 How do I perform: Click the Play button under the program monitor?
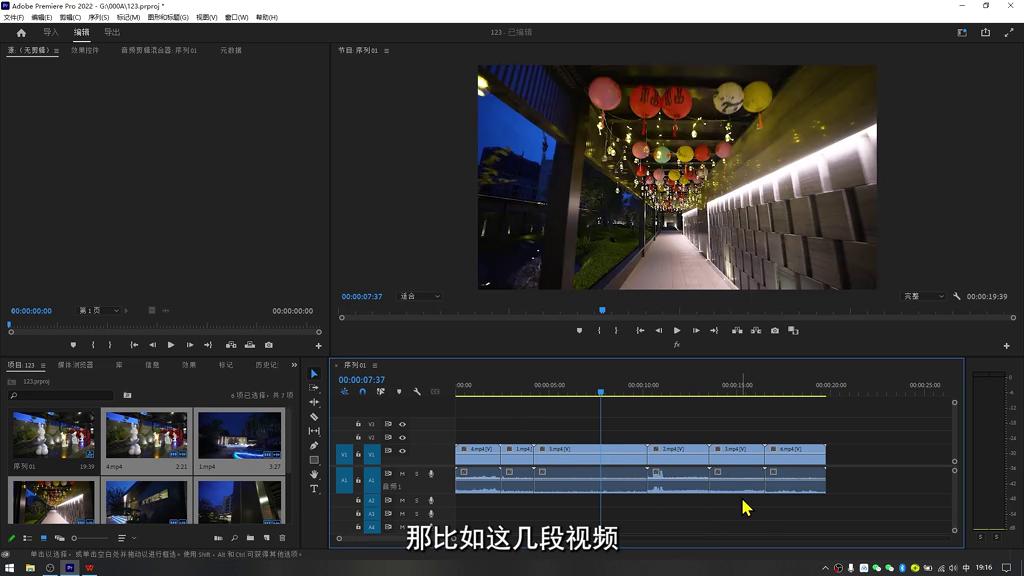coord(677,330)
